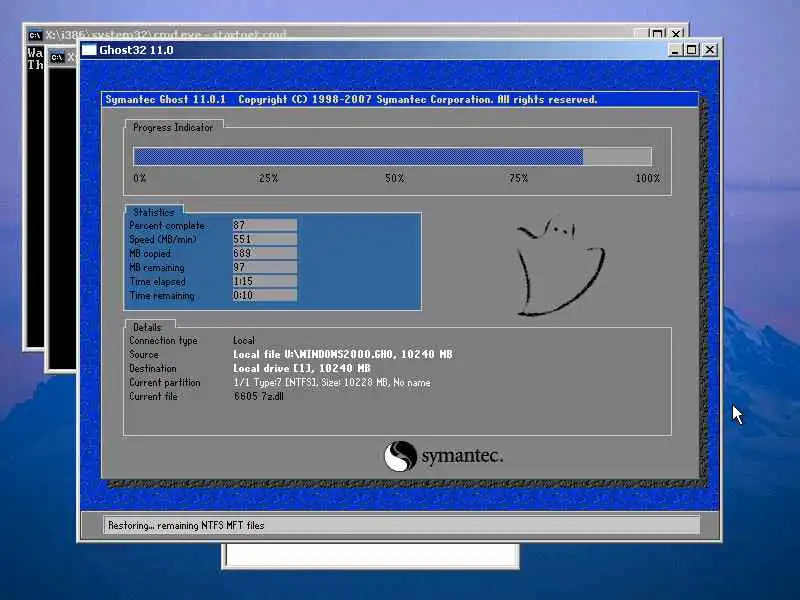The image size is (800, 600).
Task: Close the rear cmd.exe startnet window
Action: (x=676, y=34)
